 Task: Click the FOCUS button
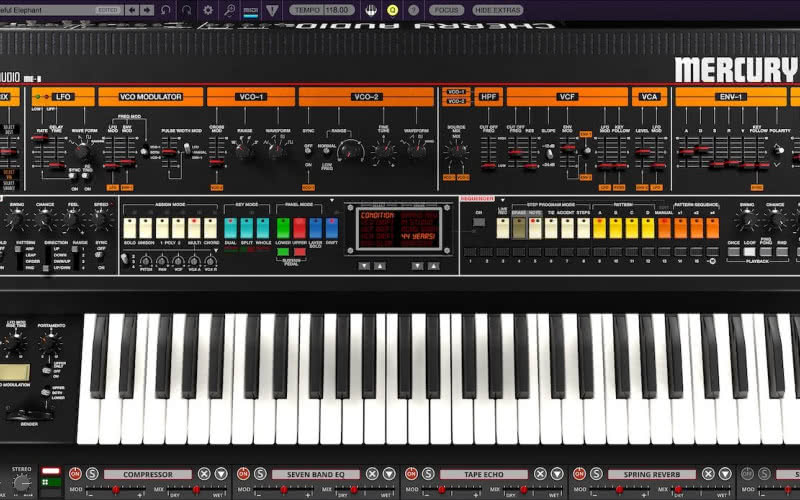[x=445, y=10]
